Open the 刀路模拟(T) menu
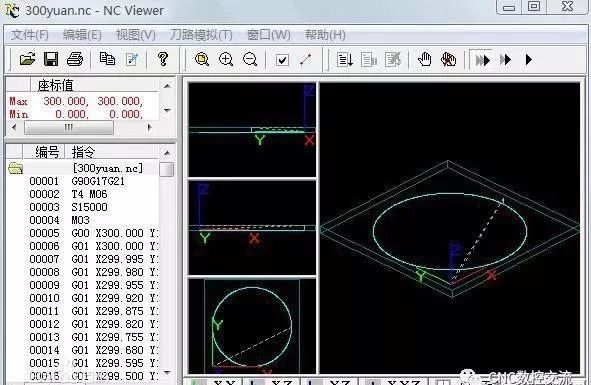 (x=201, y=35)
